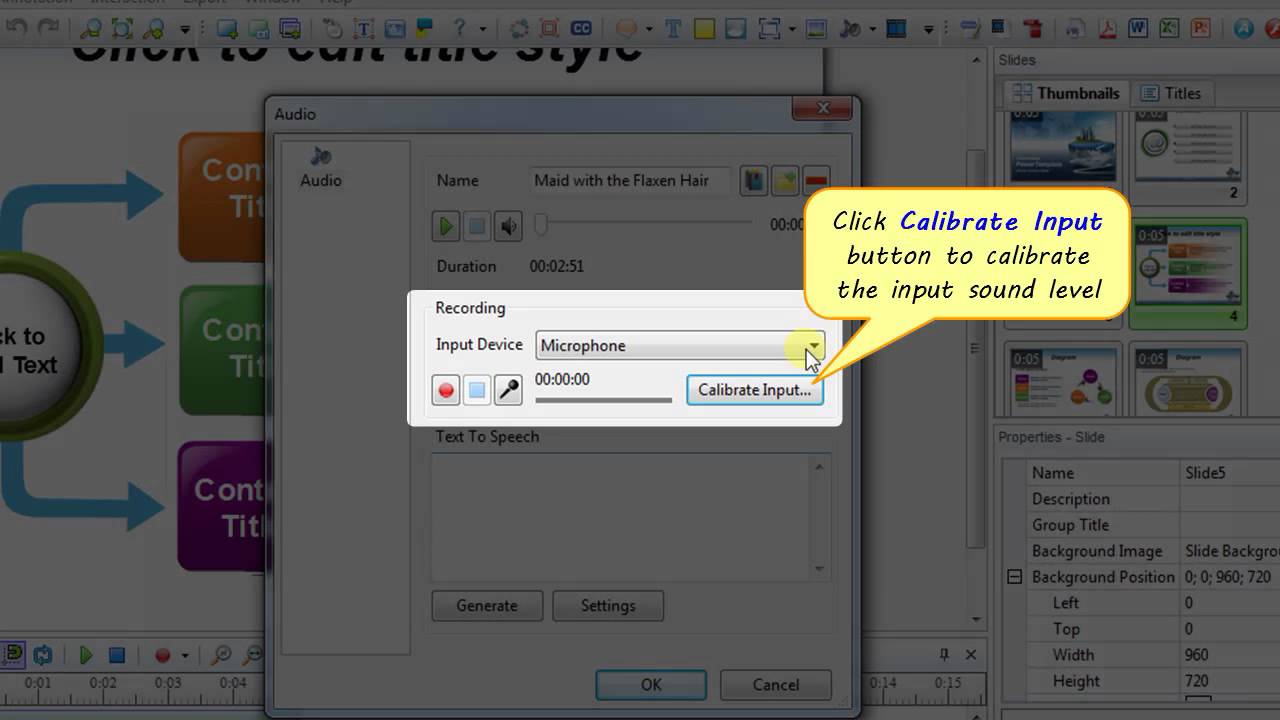Click the Generate button
The height and width of the screenshot is (720, 1280).
487,605
